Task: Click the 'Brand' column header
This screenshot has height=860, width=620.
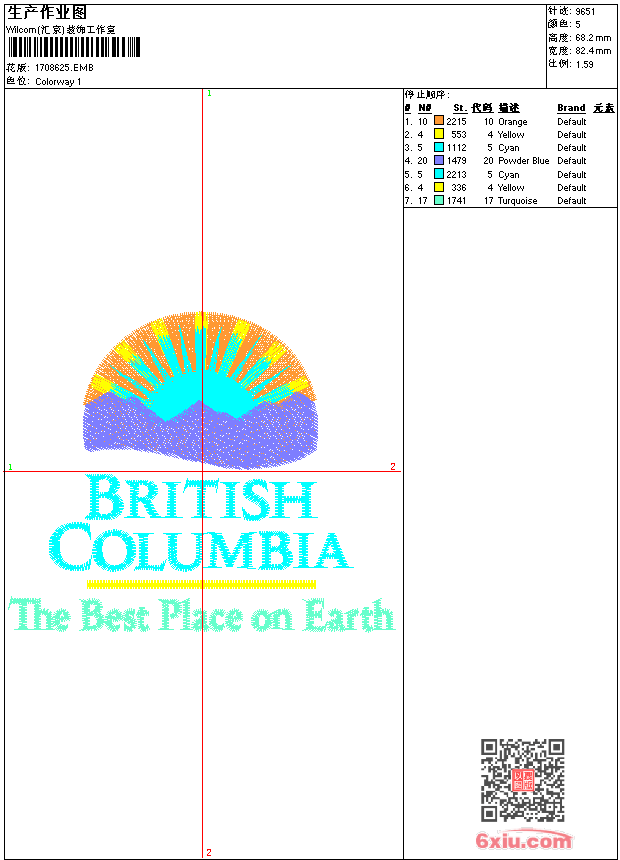Action: 571,108
